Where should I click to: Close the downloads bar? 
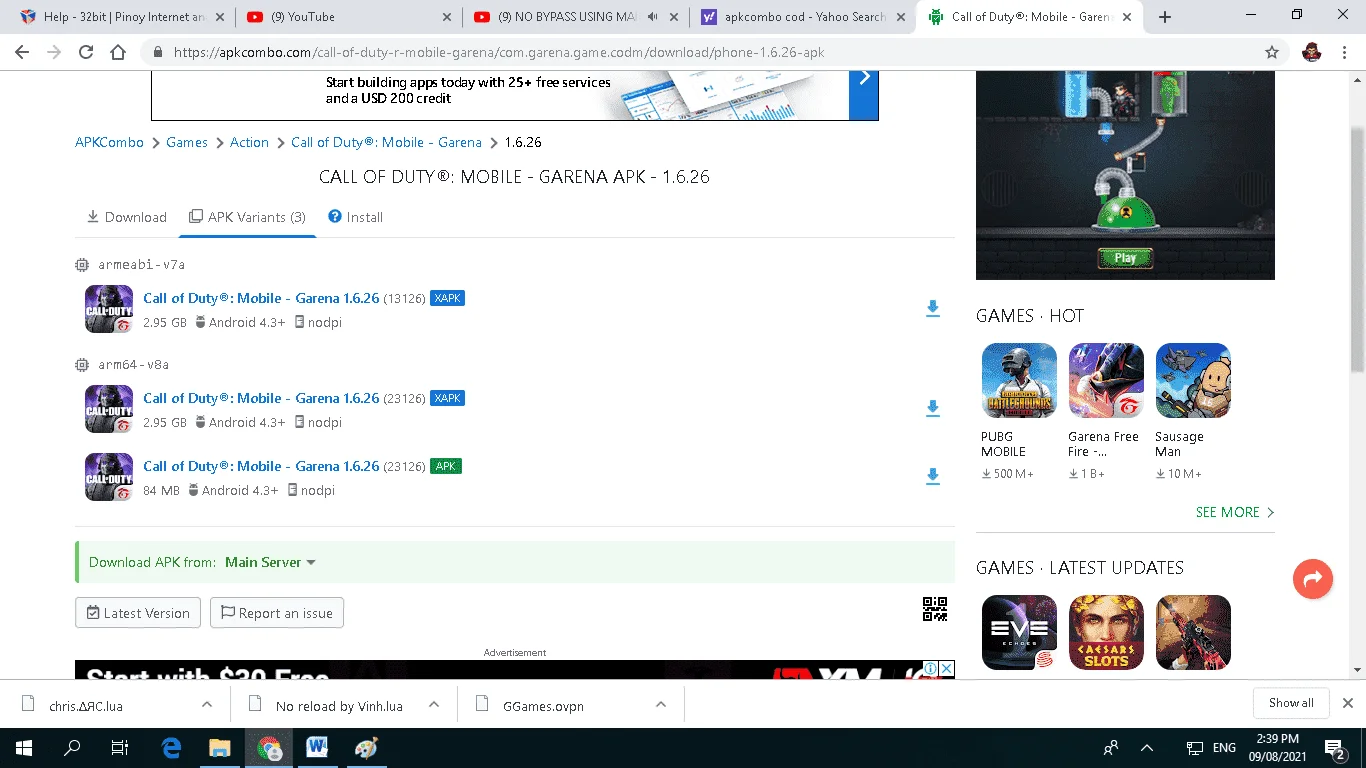point(1347,703)
